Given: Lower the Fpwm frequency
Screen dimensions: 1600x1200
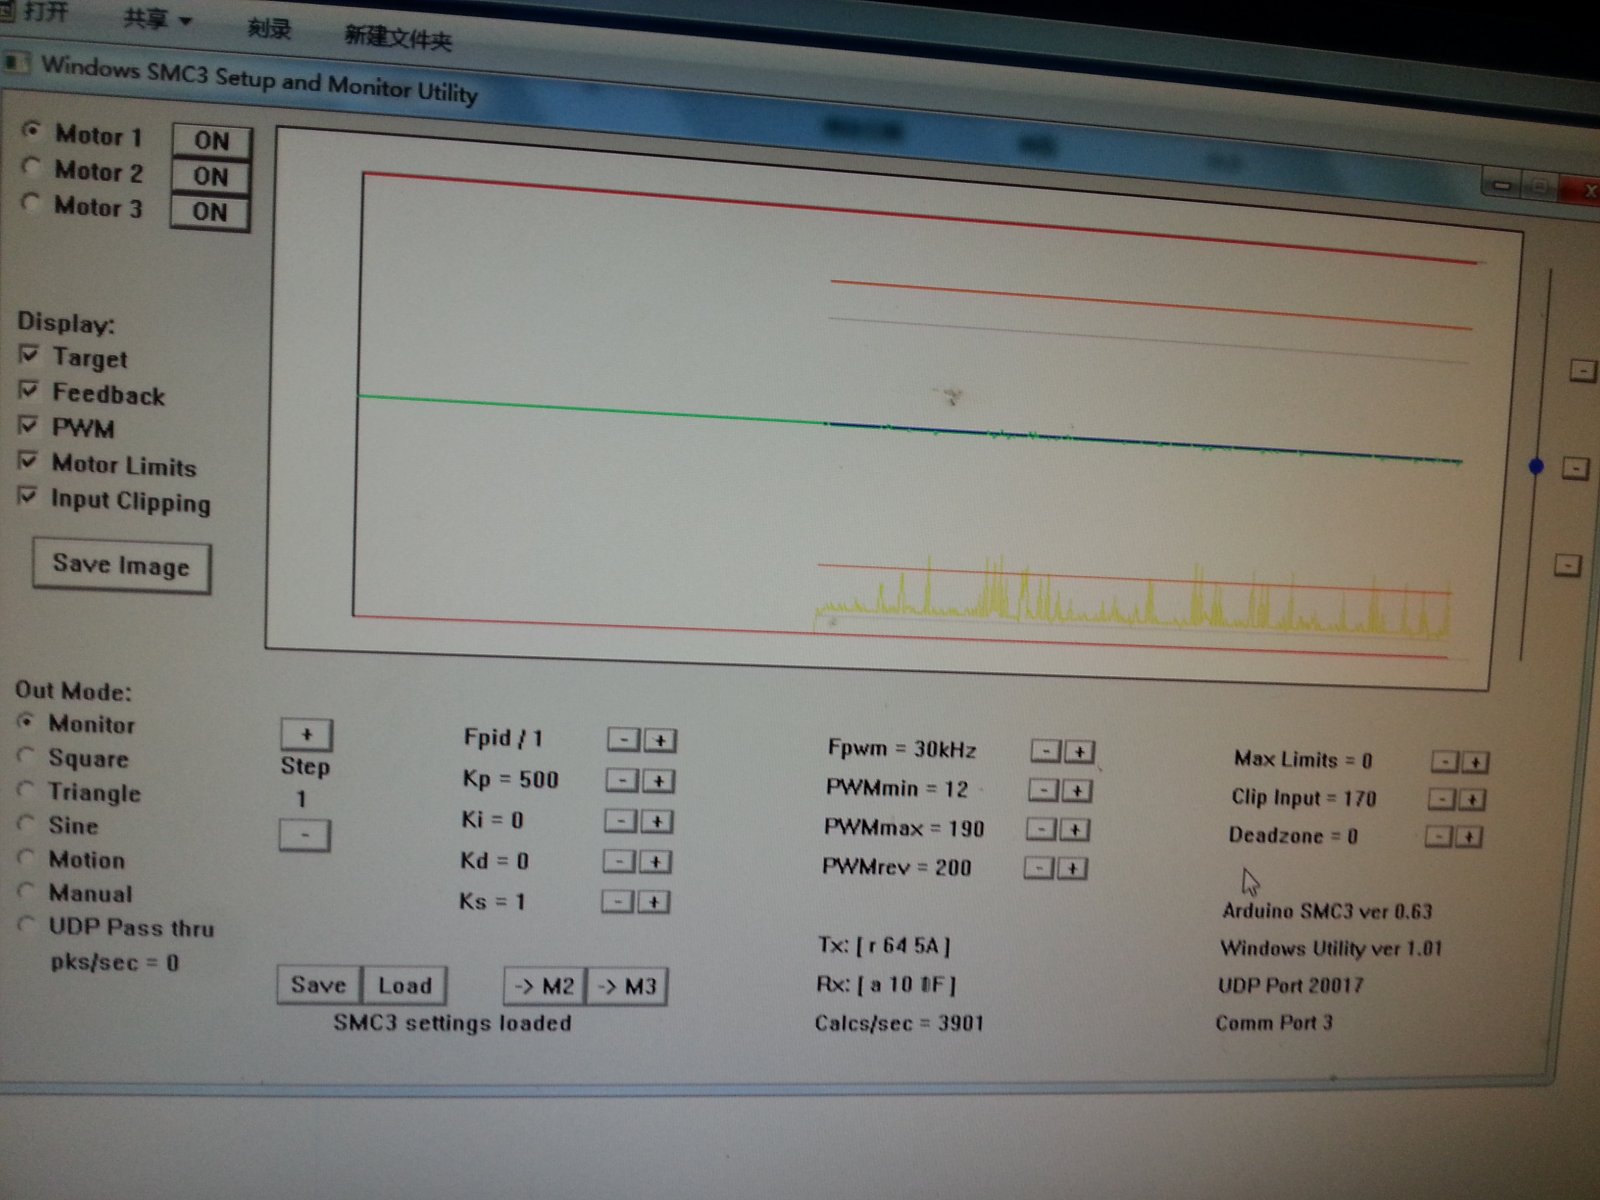Looking at the screenshot, I should 1046,751.
